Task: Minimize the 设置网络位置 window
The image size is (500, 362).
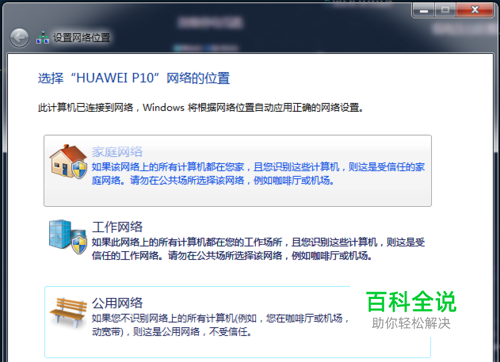Action: point(424,10)
